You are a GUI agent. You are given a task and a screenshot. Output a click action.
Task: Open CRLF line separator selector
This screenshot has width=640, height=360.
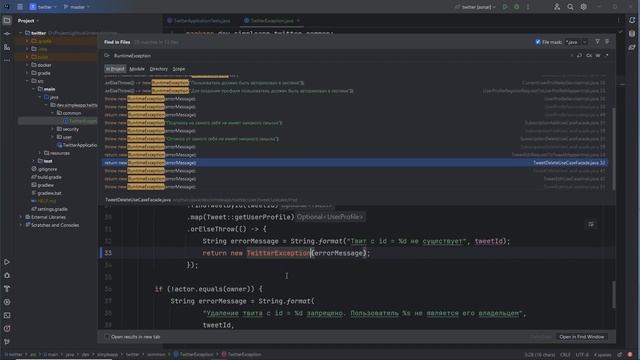tap(565, 354)
